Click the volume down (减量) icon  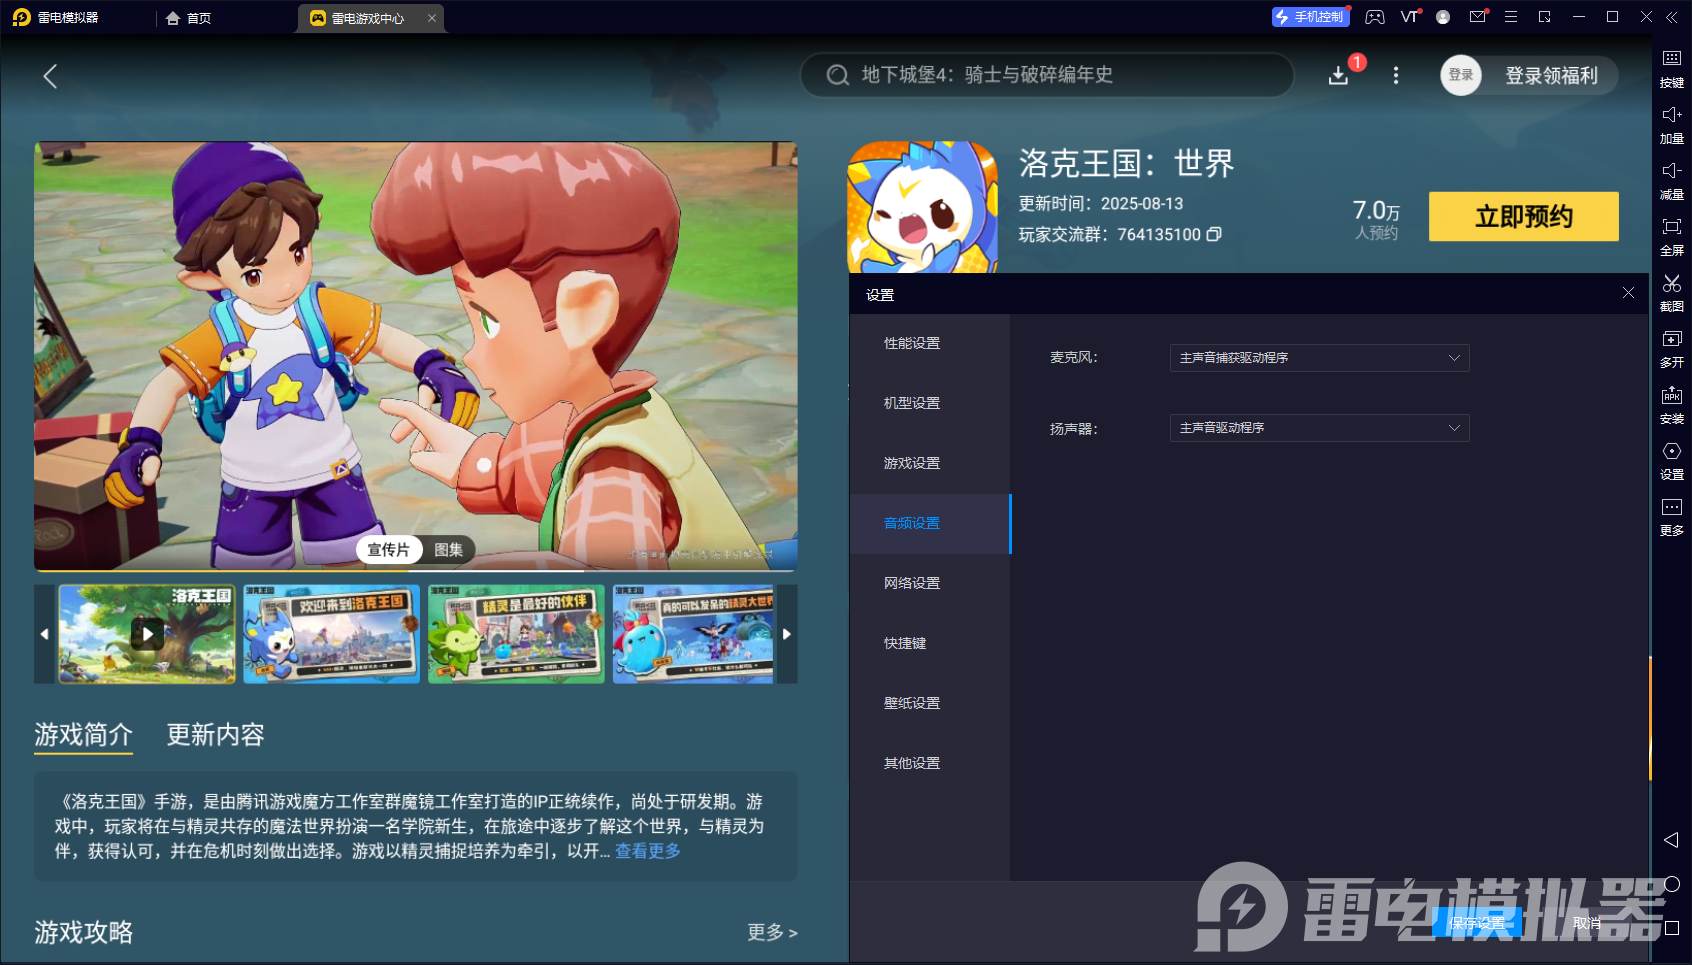tap(1671, 171)
